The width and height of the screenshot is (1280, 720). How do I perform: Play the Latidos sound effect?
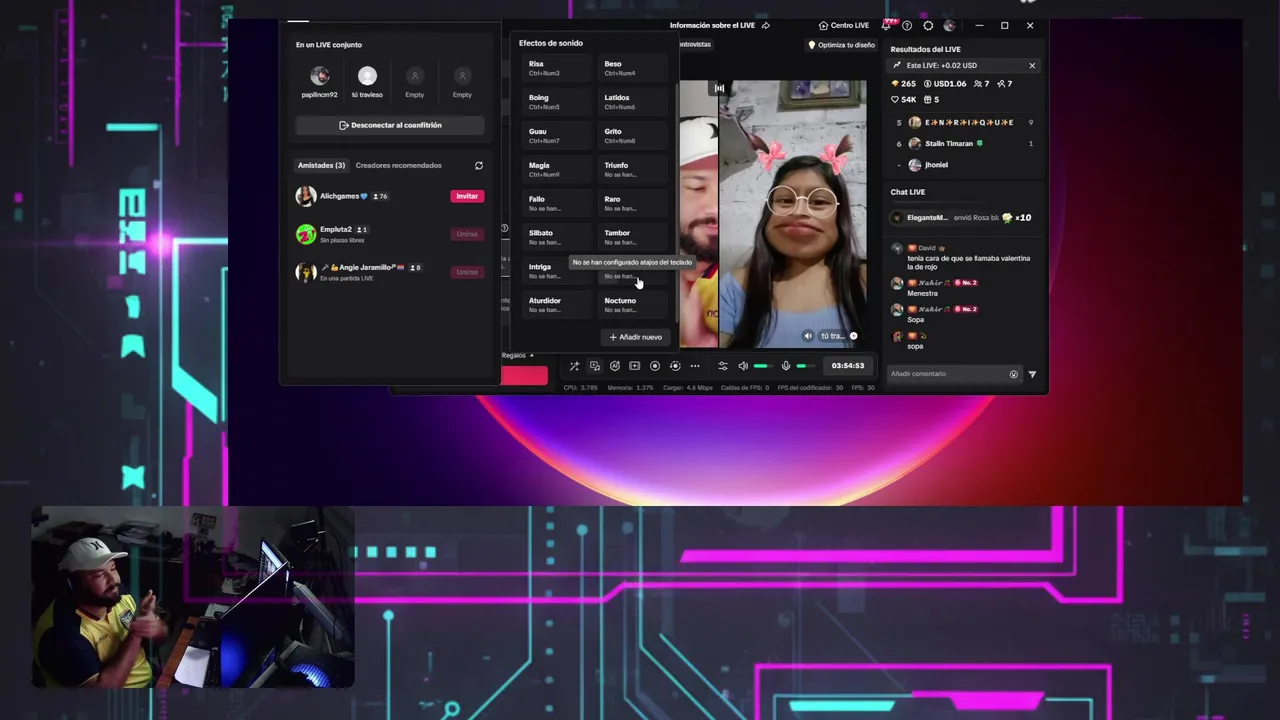[x=633, y=102]
